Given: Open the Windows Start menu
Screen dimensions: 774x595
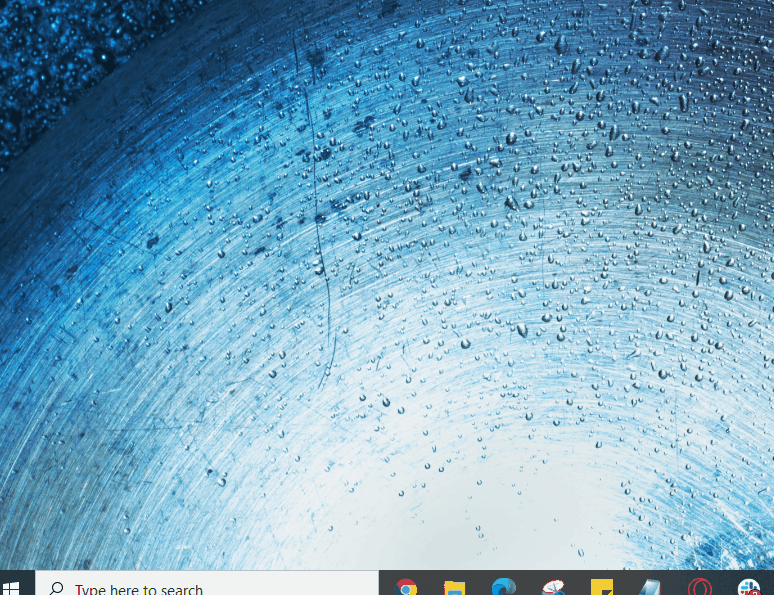Looking at the screenshot, I should pos(11,588).
